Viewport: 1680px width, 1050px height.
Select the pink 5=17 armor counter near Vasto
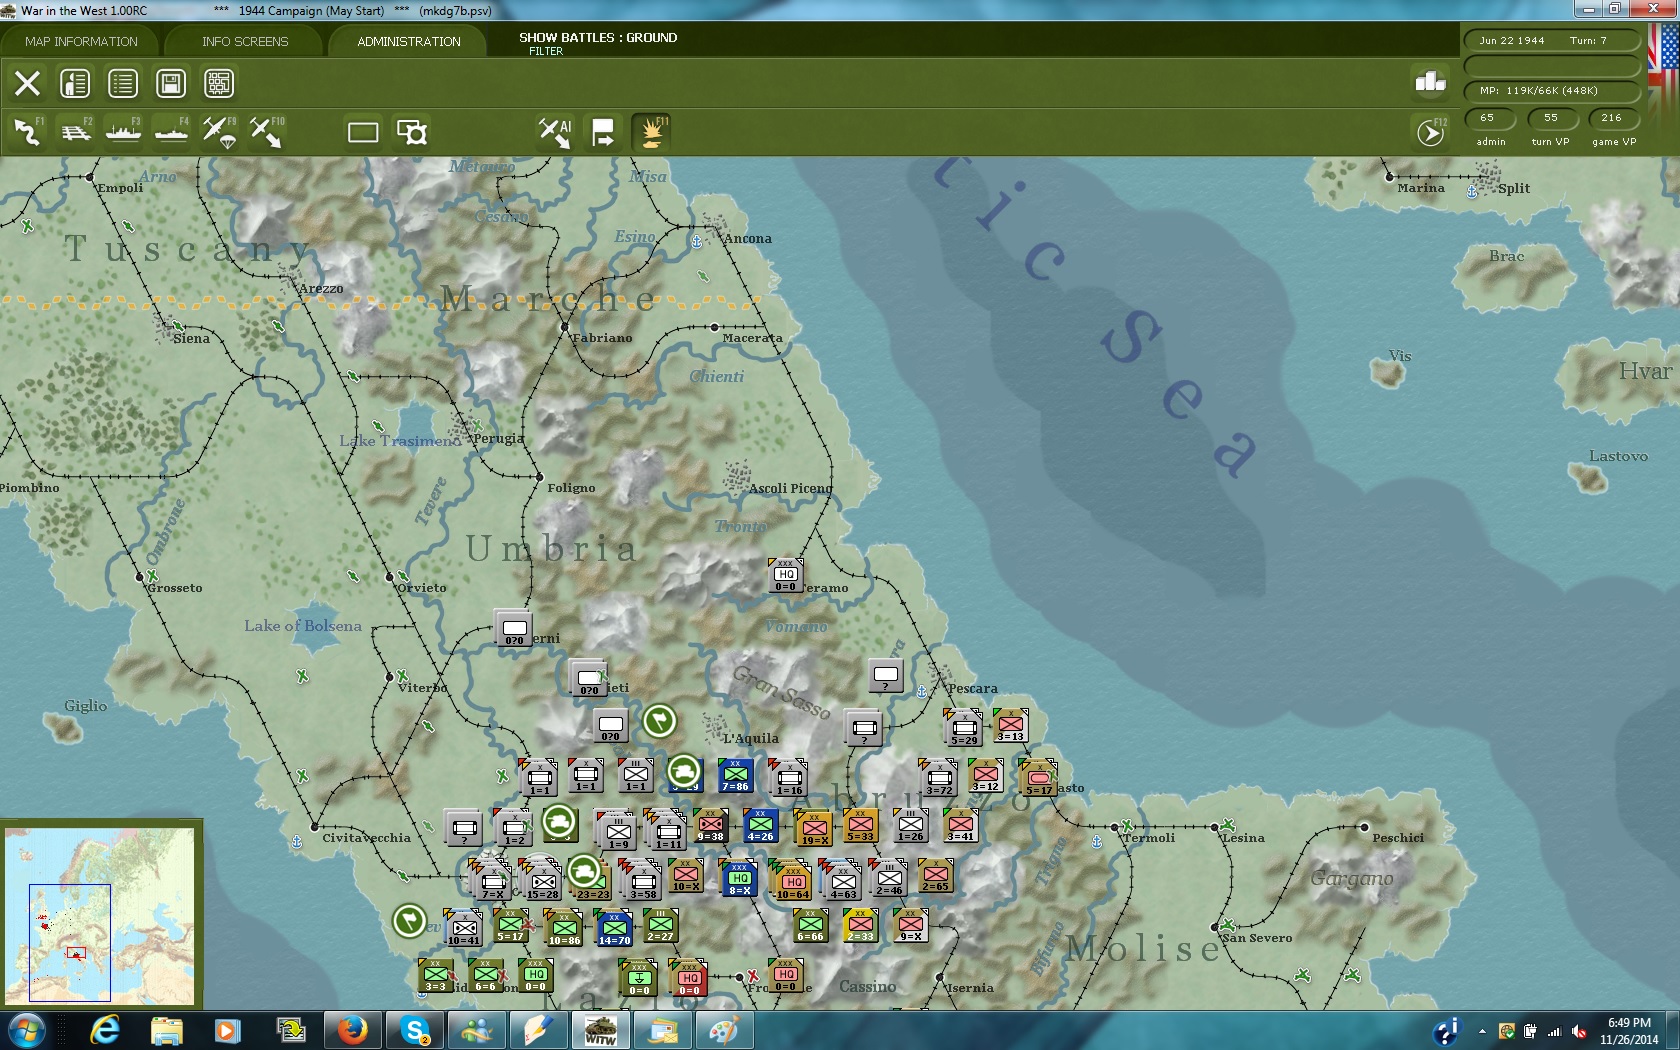click(x=1038, y=778)
